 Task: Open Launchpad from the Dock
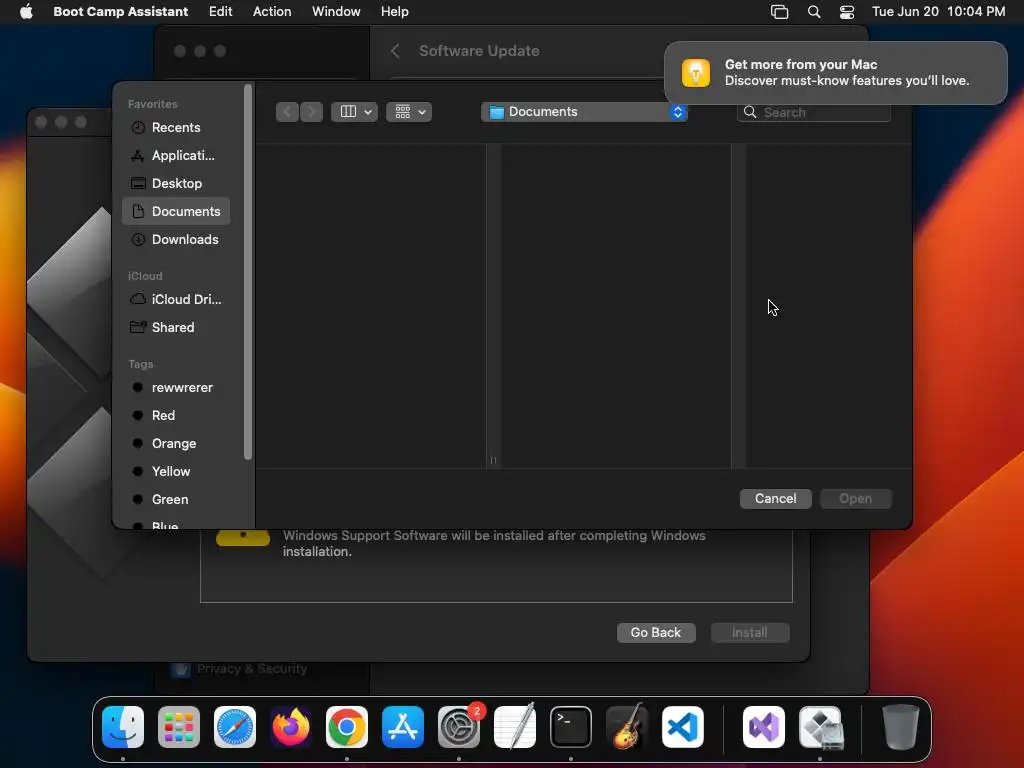tap(179, 727)
